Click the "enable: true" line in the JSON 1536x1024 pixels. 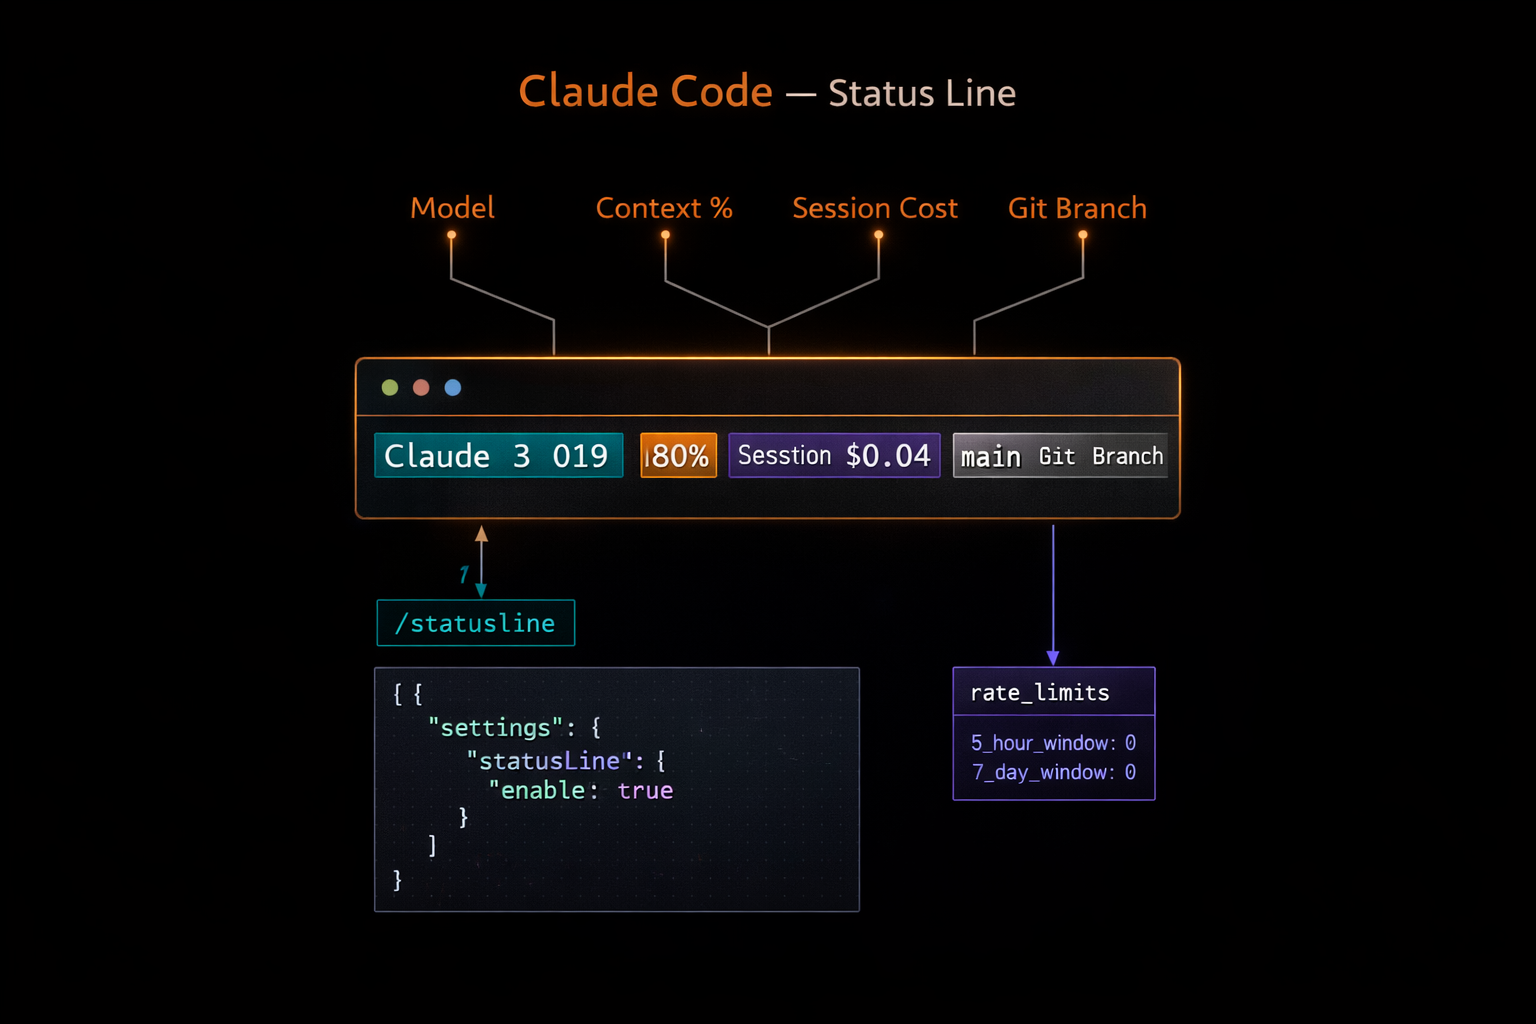coord(581,791)
